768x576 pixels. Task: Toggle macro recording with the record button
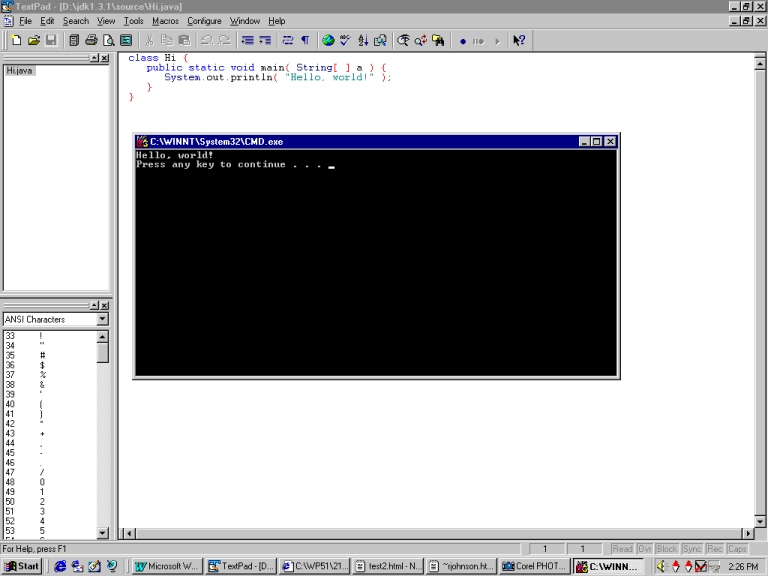(462, 41)
